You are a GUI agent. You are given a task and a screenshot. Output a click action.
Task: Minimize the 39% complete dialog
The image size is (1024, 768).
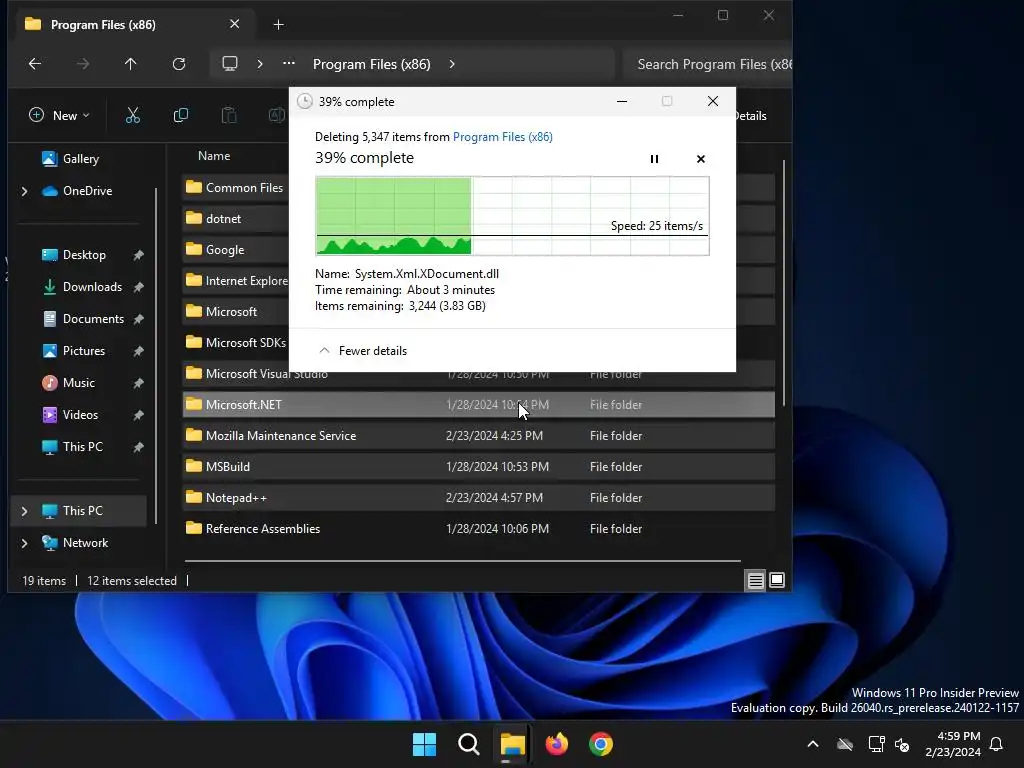point(622,101)
